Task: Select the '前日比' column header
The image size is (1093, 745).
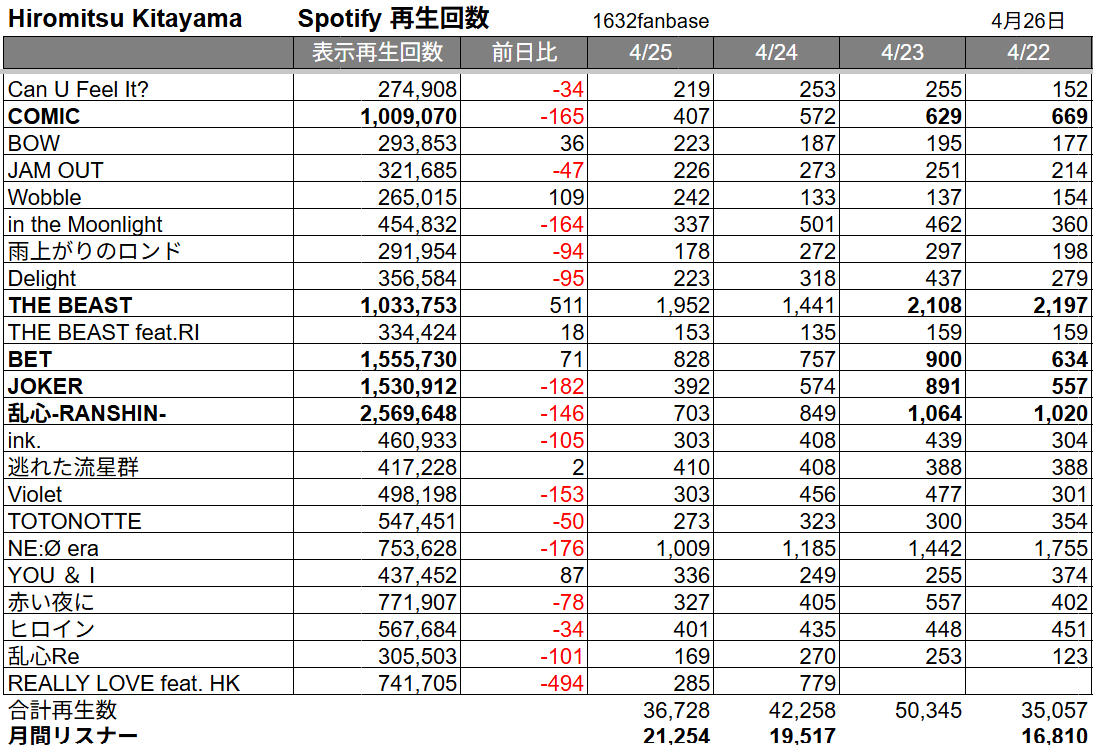Action: click(x=524, y=52)
